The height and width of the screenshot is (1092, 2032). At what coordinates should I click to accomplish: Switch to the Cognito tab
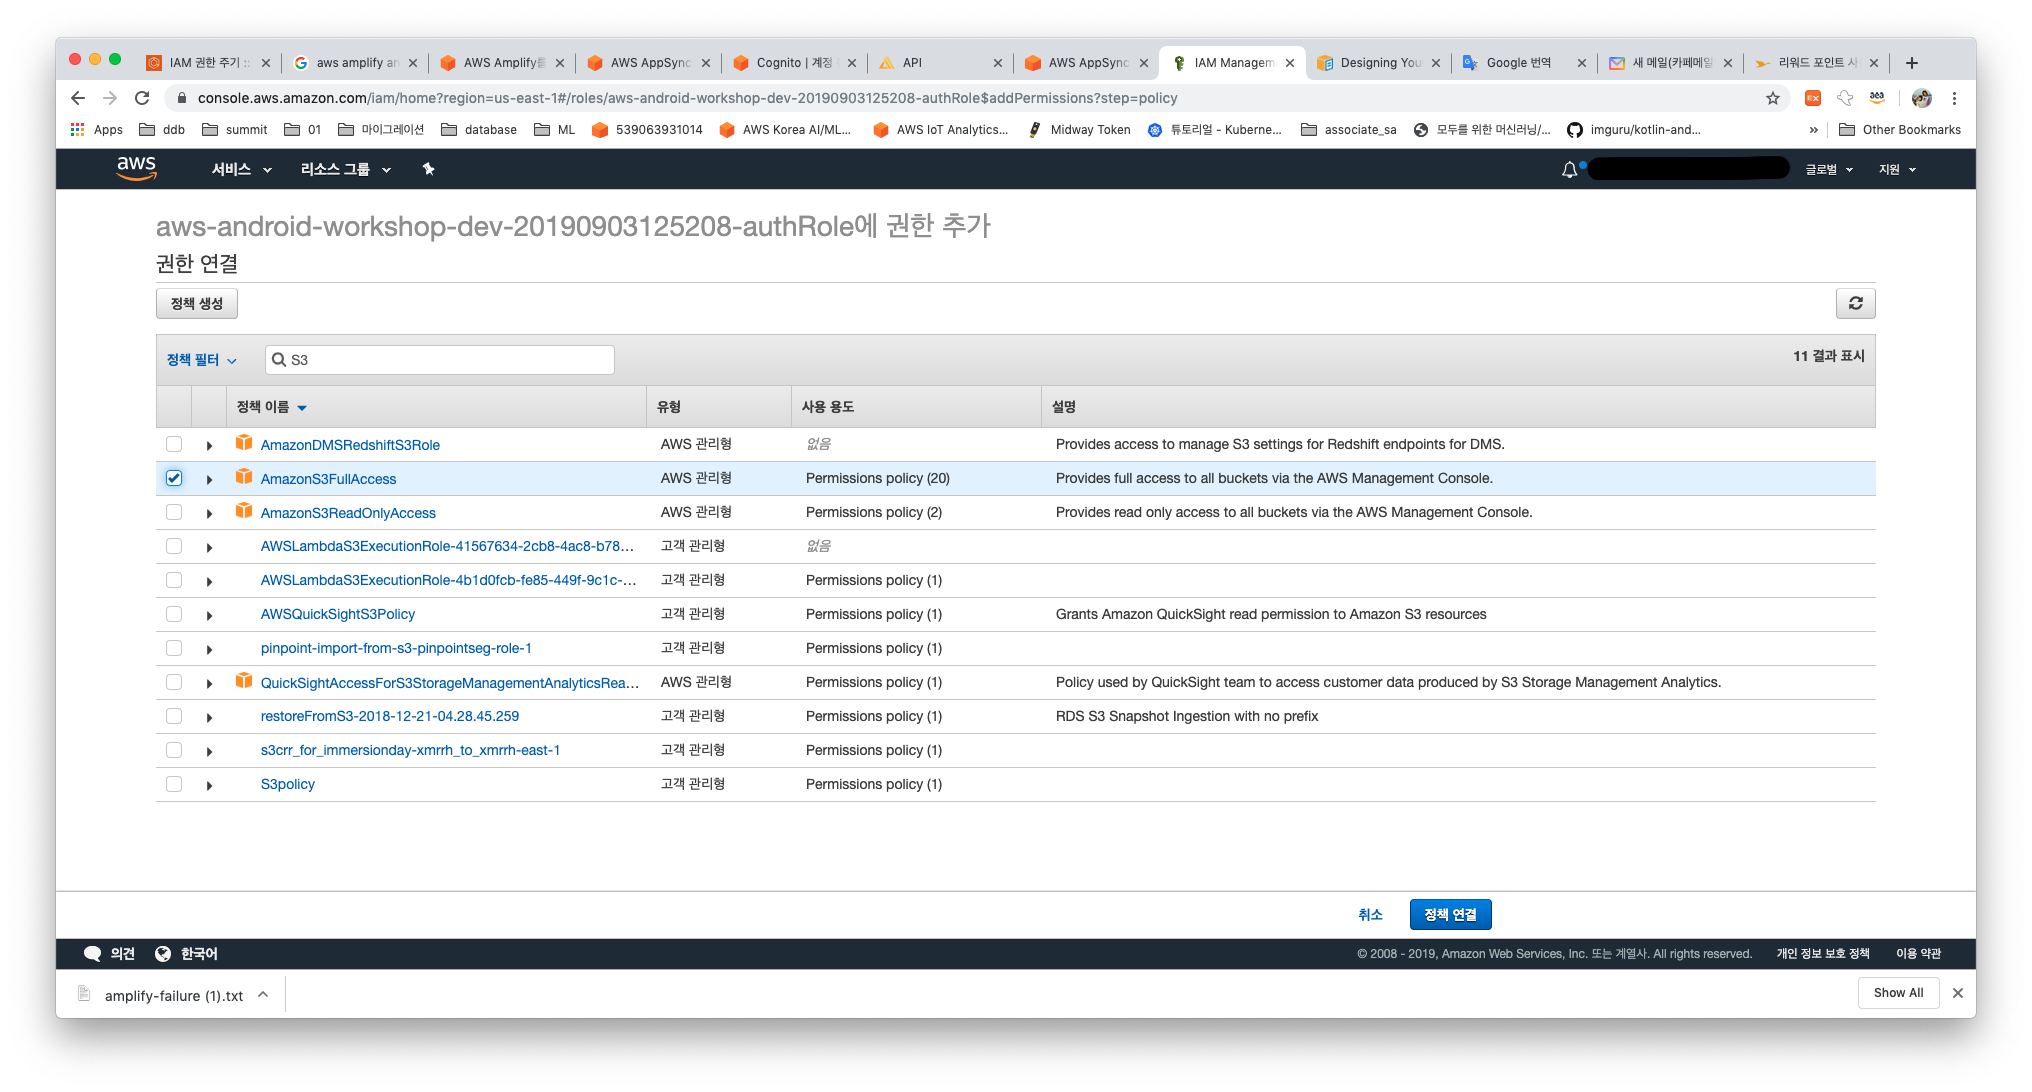[796, 62]
